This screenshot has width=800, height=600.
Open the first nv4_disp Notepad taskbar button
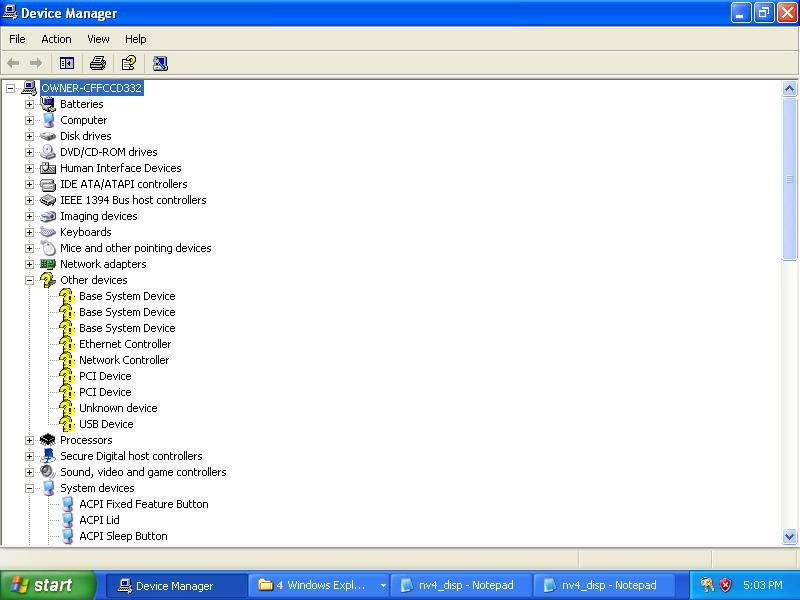(x=461, y=585)
